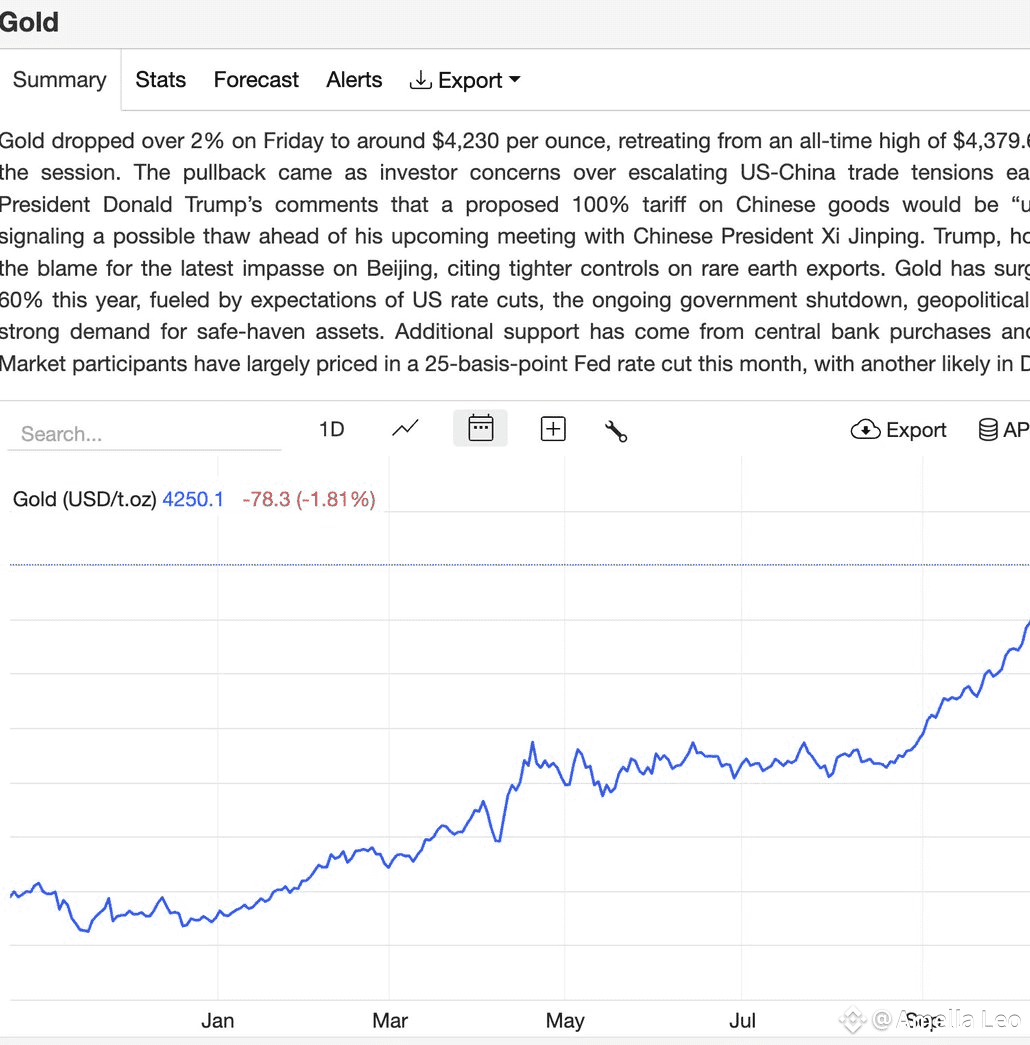Click the calendar date range icon
The height and width of the screenshot is (1045, 1030).
click(x=481, y=429)
